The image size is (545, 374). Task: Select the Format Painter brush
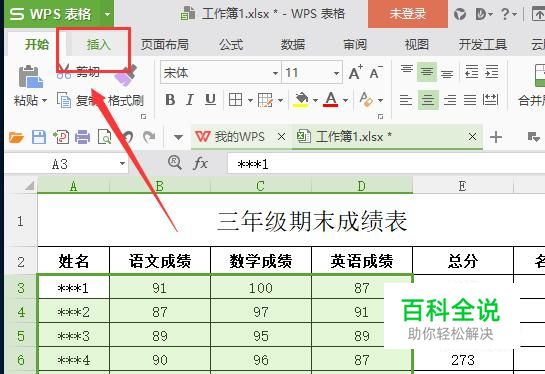(125, 76)
